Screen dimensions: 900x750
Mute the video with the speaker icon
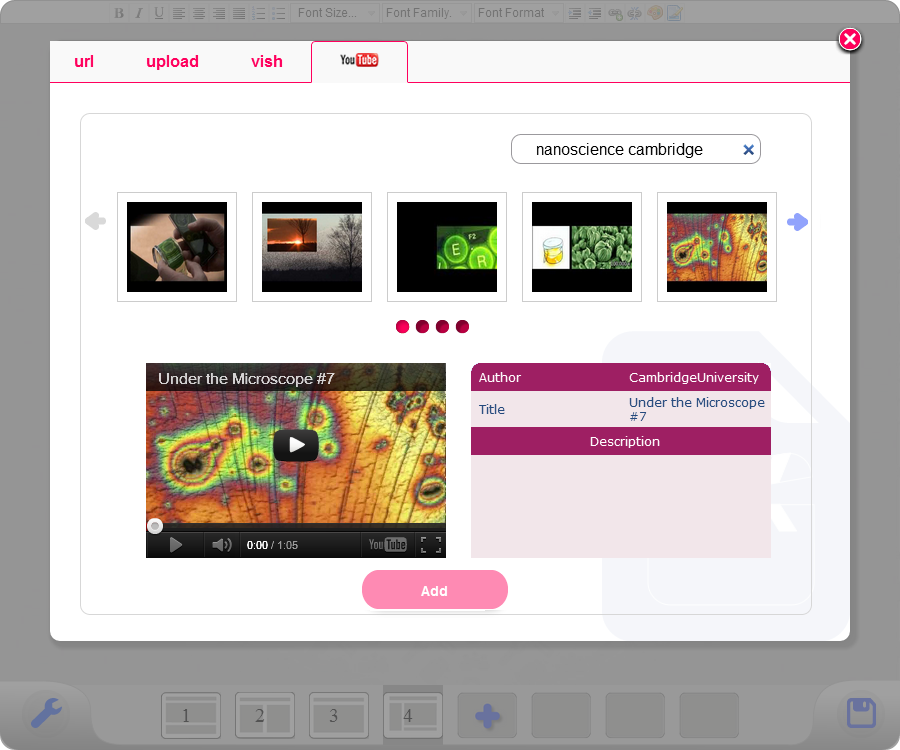[222, 545]
